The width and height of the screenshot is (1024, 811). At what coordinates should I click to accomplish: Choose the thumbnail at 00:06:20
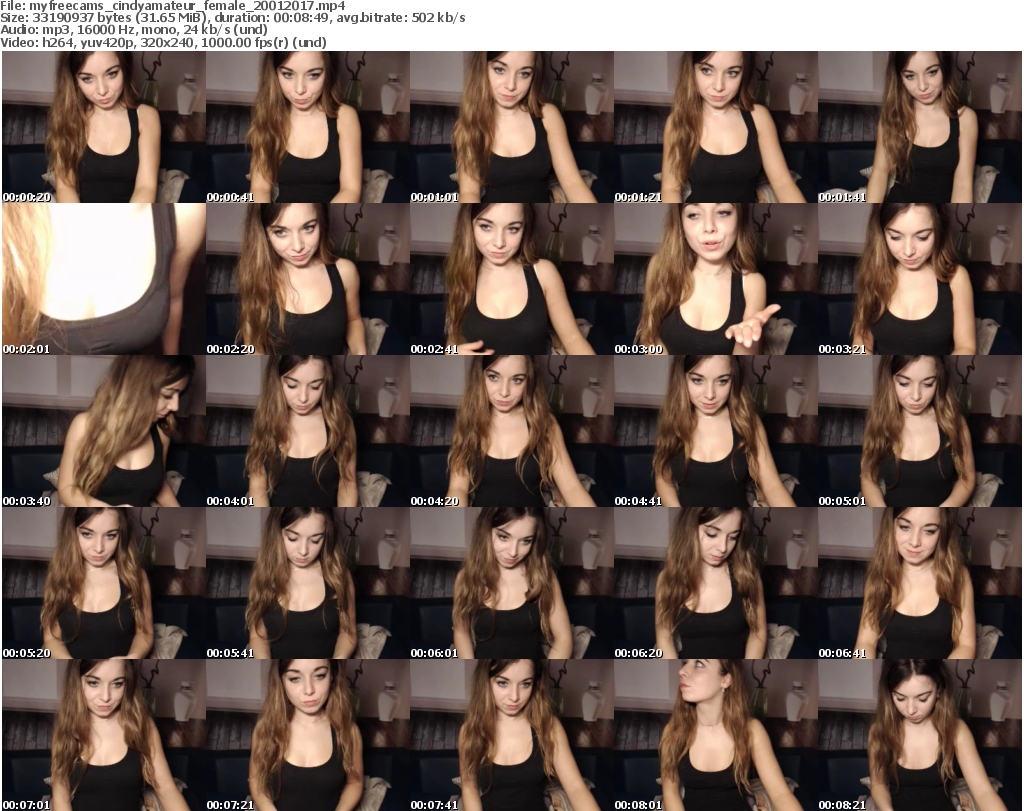coord(715,583)
